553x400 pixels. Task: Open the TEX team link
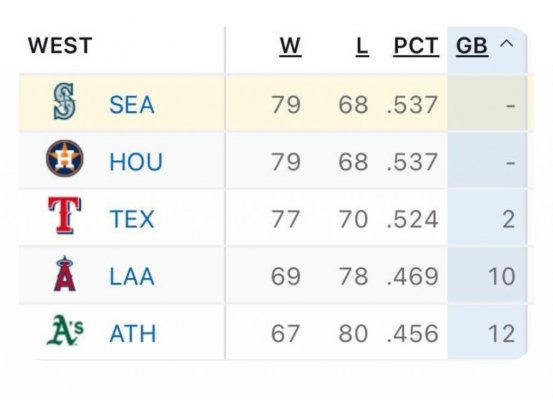[132, 219]
